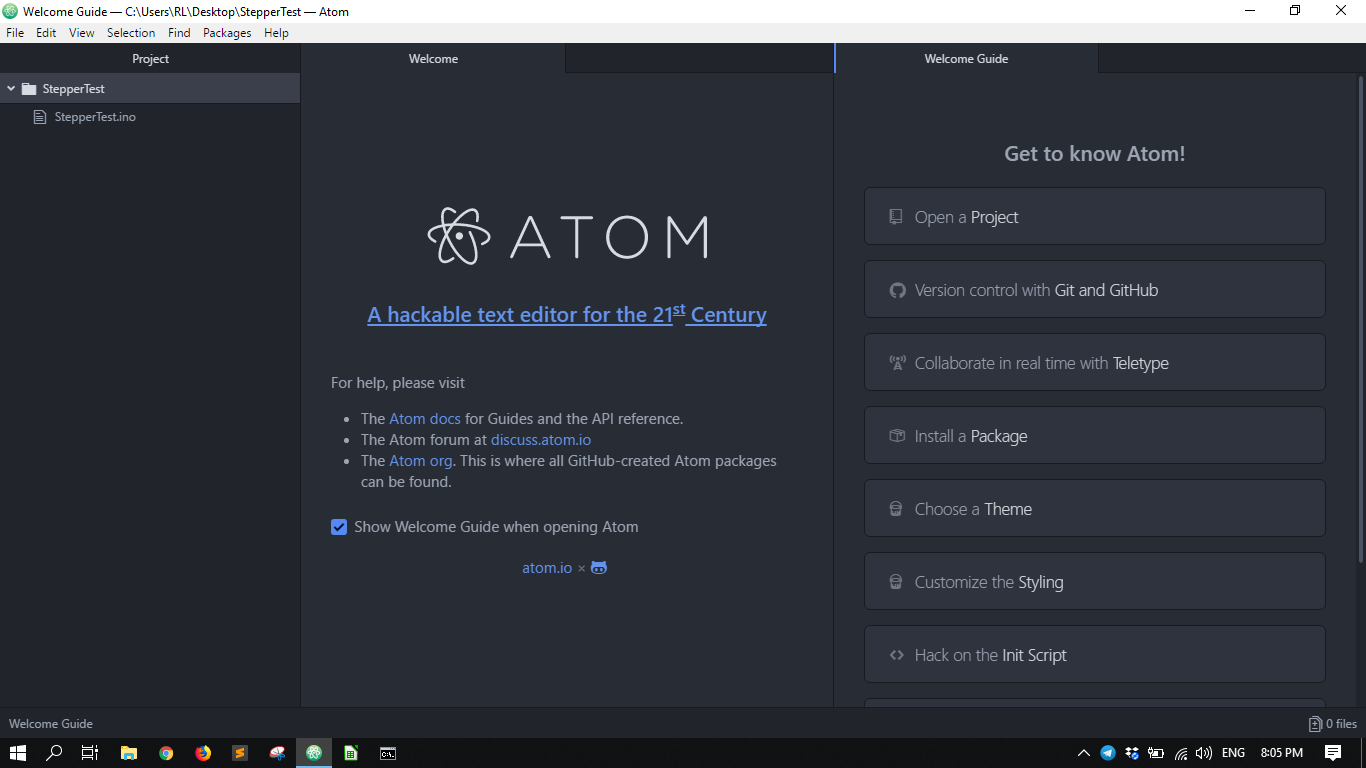Expand the Open a Project section

[1095, 217]
